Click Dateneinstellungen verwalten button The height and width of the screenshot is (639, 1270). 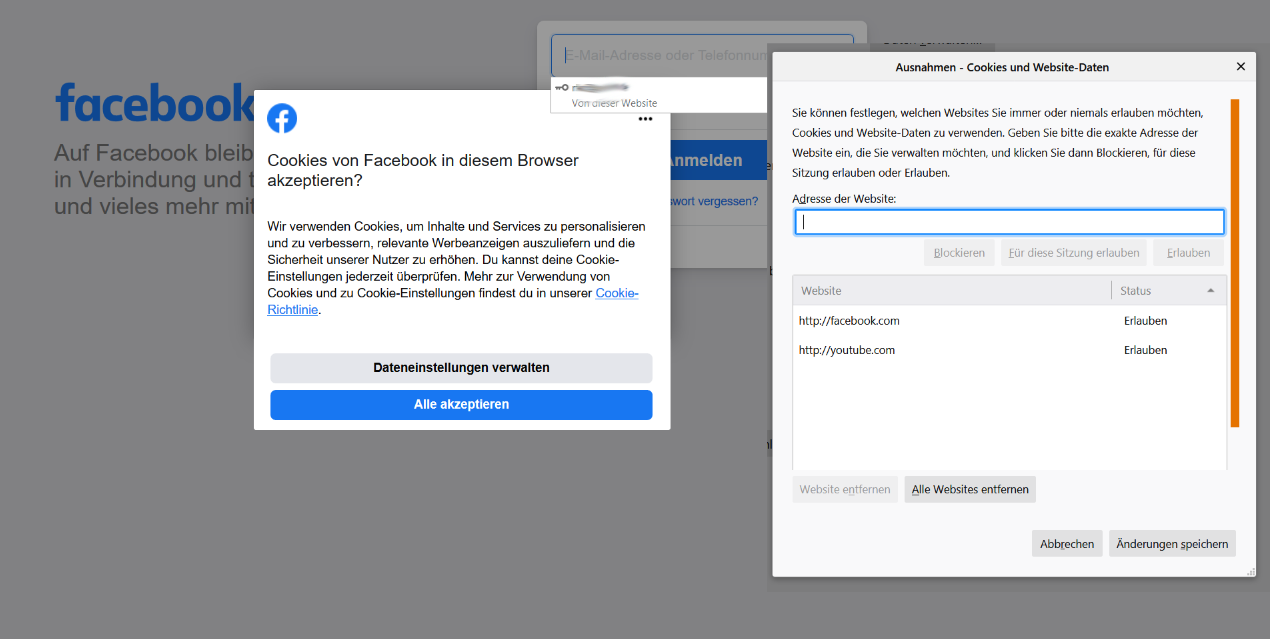(x=461, y=368)
